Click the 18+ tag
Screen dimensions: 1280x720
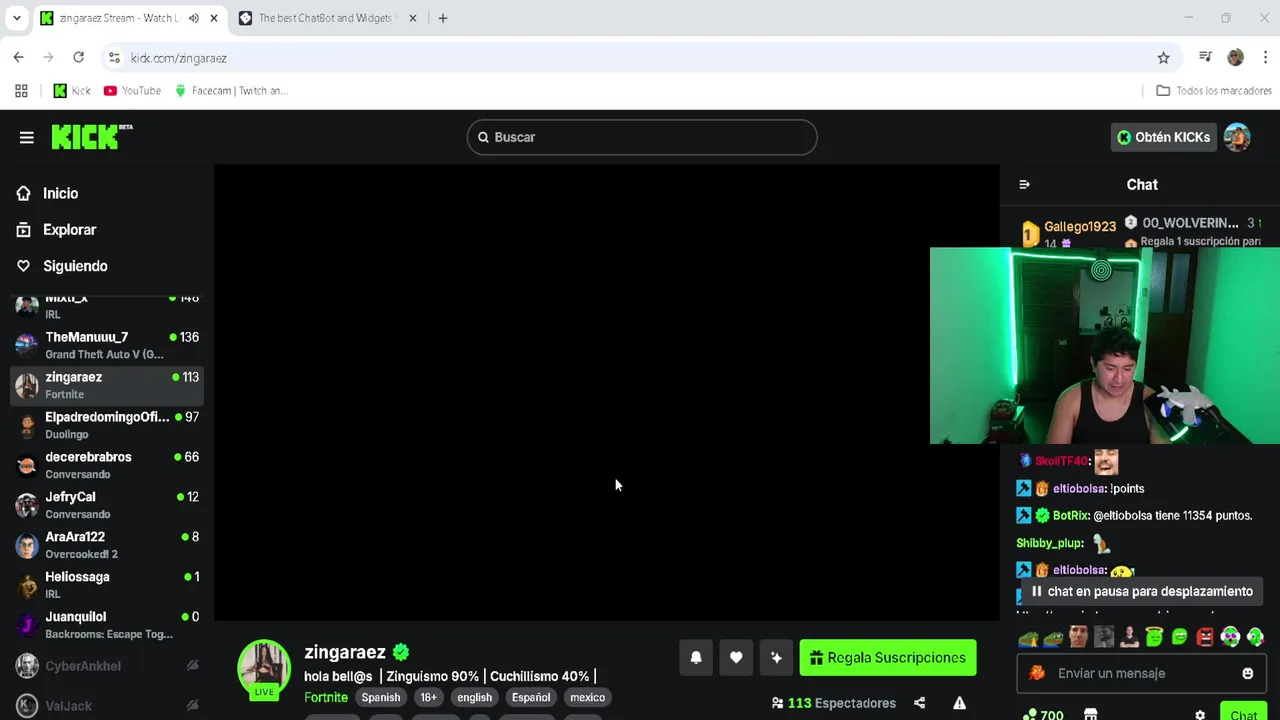[x=428, y=697]
